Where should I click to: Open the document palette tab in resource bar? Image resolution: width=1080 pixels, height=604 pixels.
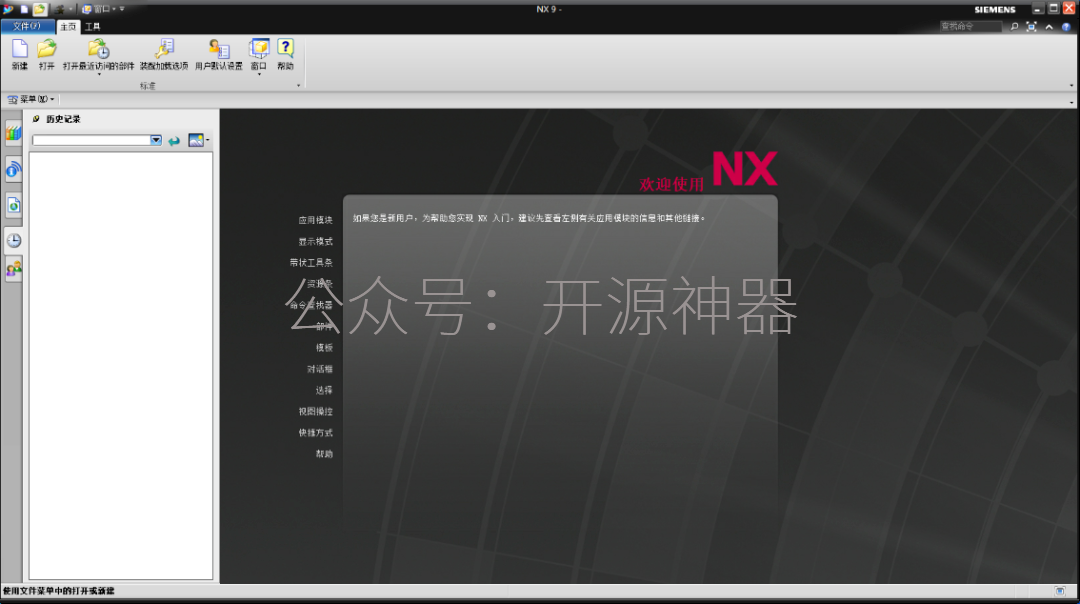point(13,205)
